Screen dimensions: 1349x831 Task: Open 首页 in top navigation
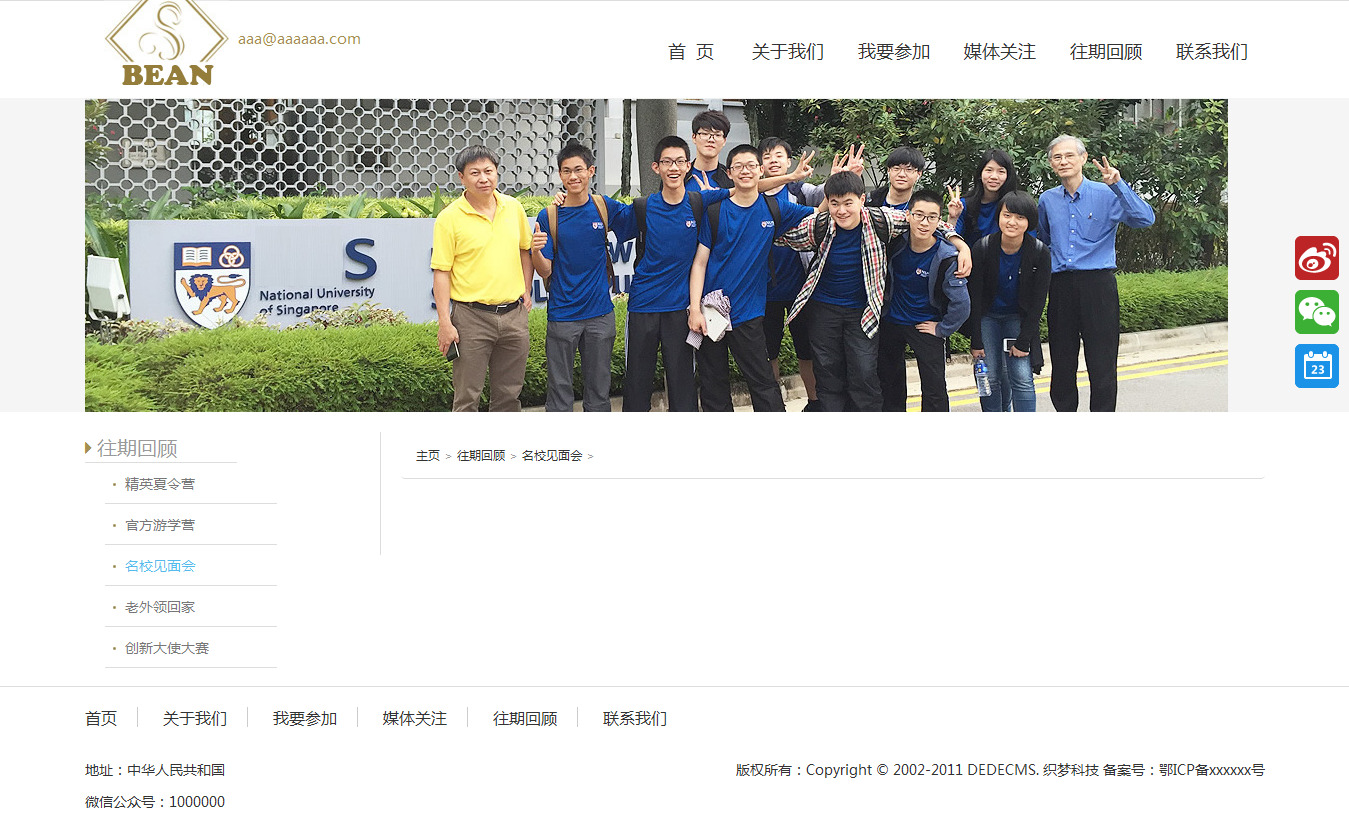(x=691, y=52)
